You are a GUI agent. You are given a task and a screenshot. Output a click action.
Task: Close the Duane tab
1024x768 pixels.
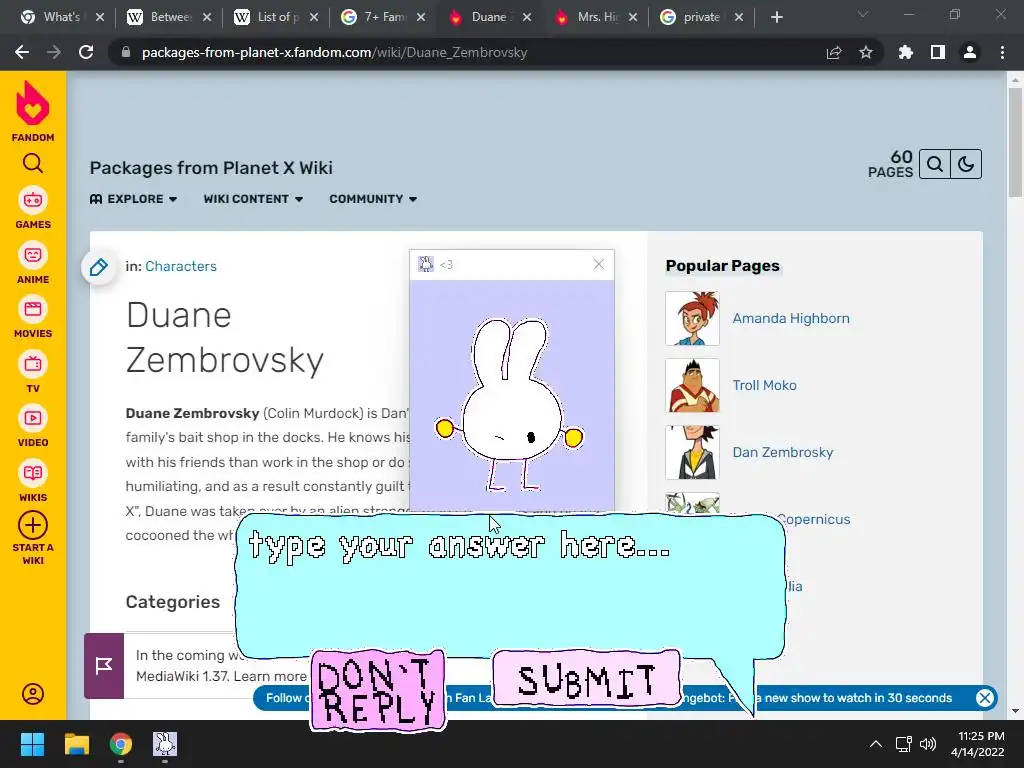(527, 17)
